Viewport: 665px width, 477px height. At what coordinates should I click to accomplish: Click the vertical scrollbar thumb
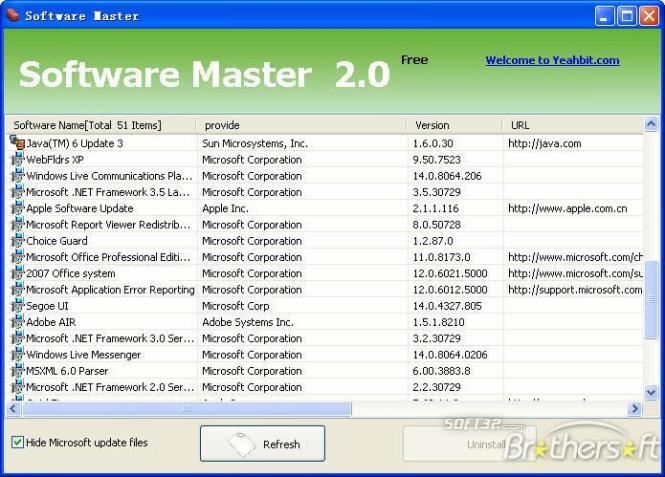[x=651, y=300]
